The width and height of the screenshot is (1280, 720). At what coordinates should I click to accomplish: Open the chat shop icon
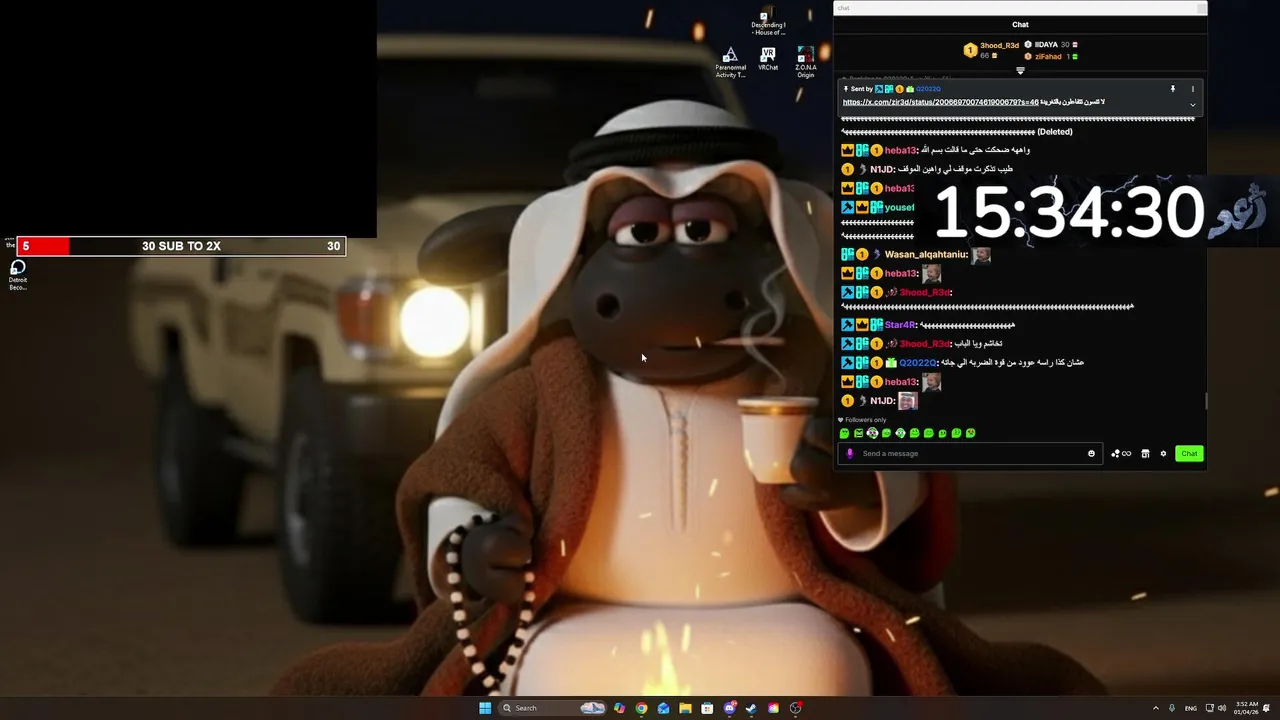pyautogui.click(x=1146, y=454)
